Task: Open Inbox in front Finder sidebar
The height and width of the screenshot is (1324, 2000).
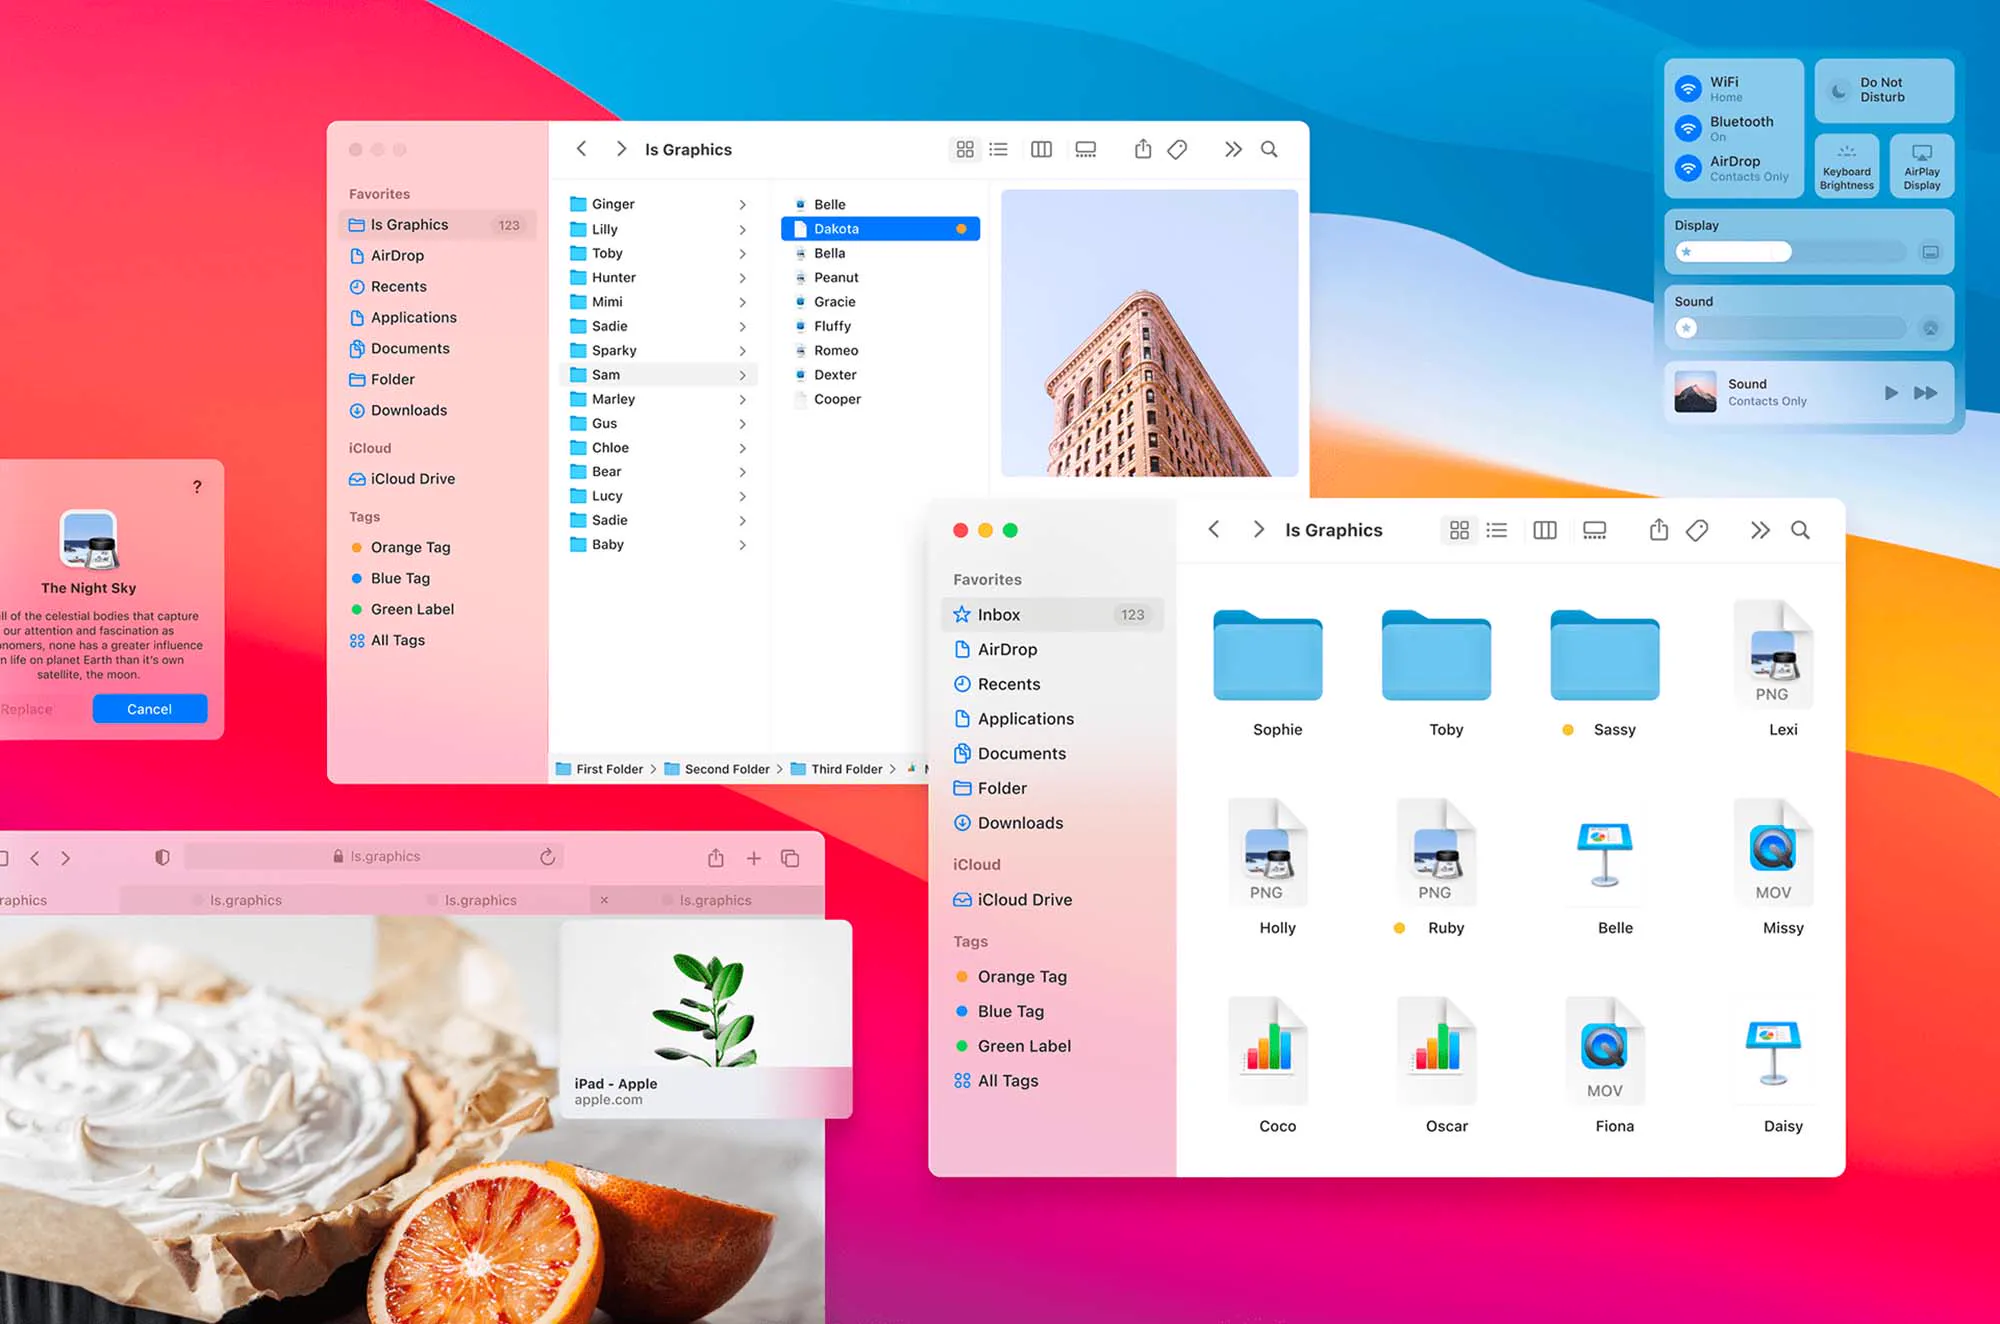Action: [x=1052, y=614]
